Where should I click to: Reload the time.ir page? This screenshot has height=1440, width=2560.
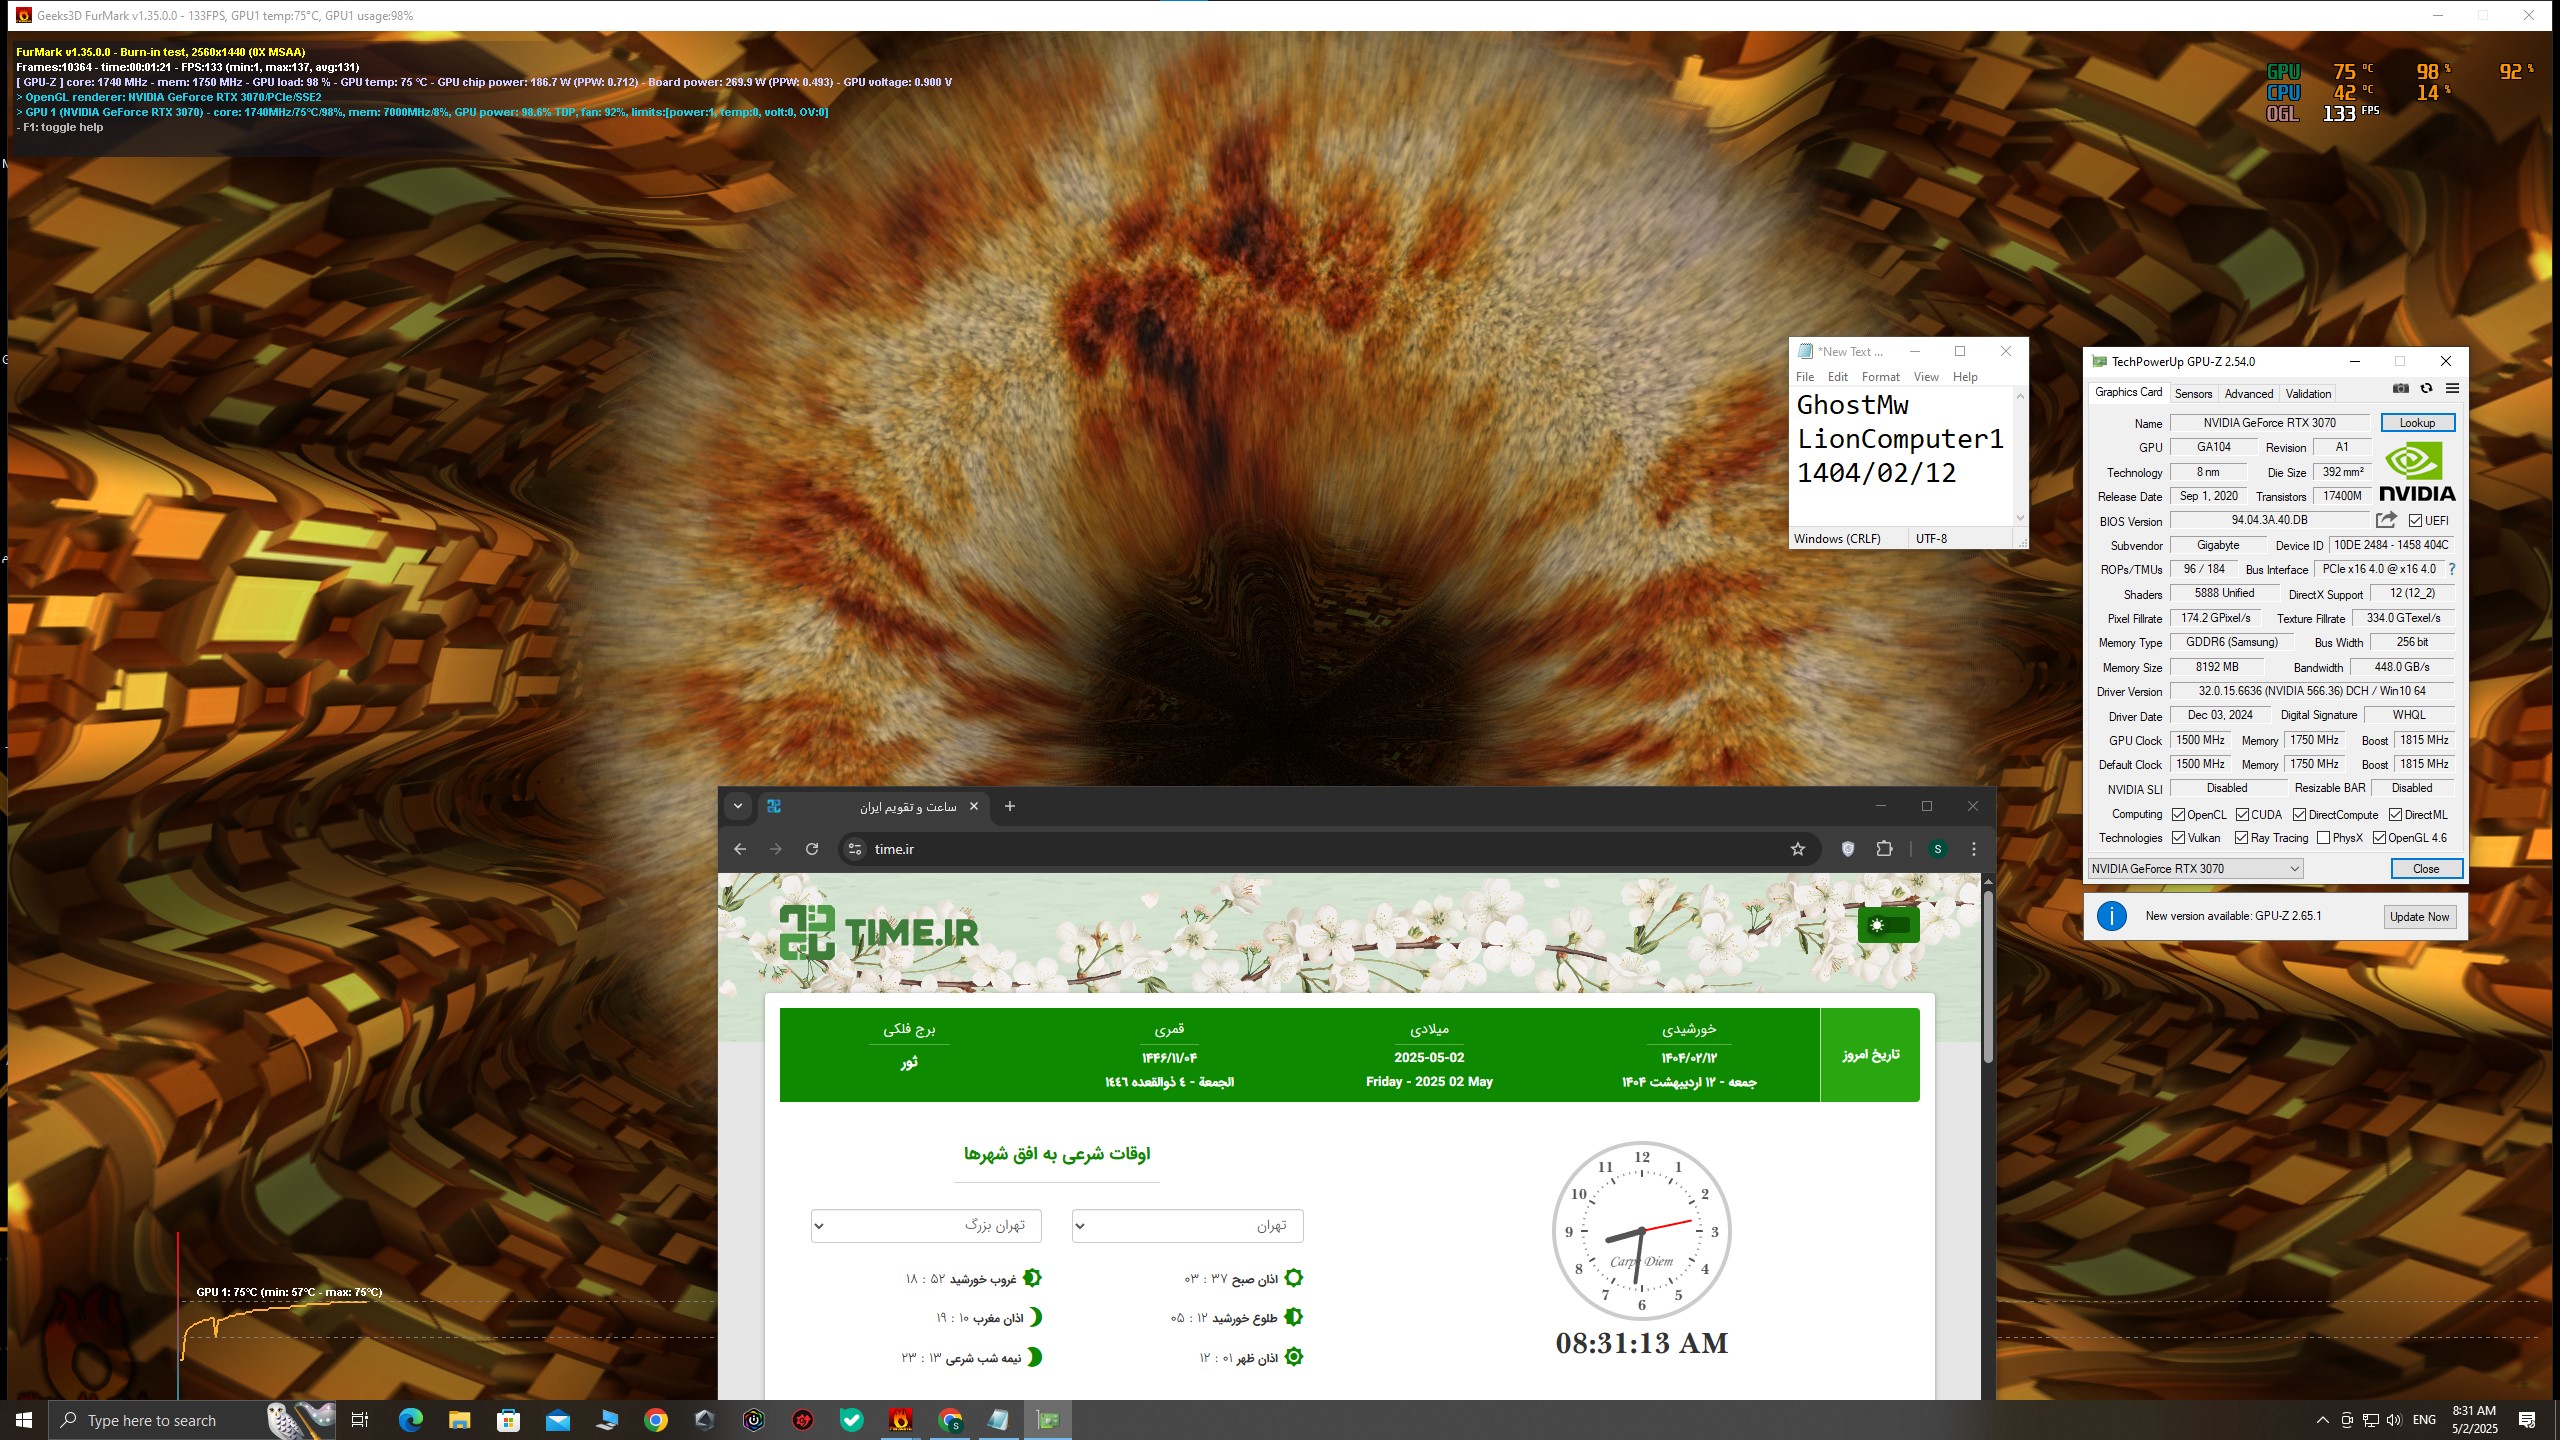[812, 849]
